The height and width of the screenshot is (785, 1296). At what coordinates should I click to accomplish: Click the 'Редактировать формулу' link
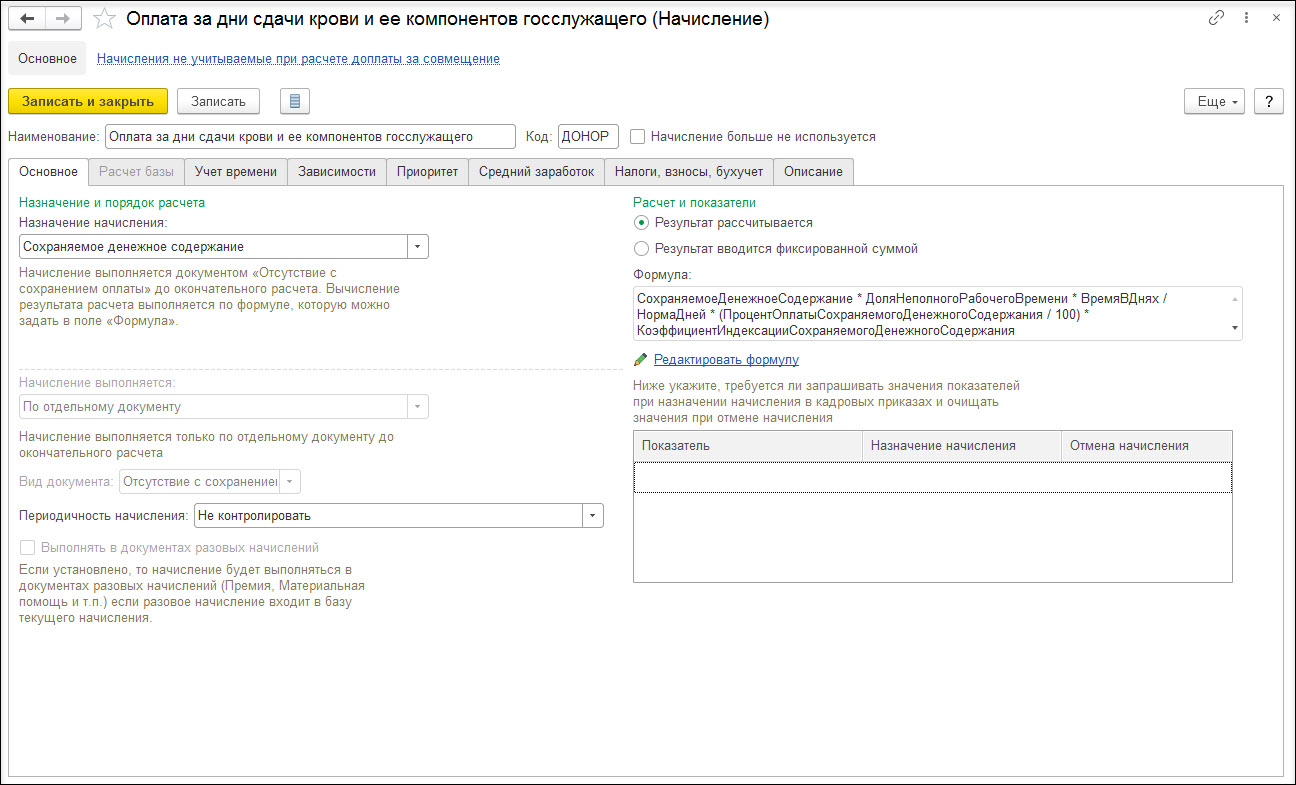click(x=726, y=359)
